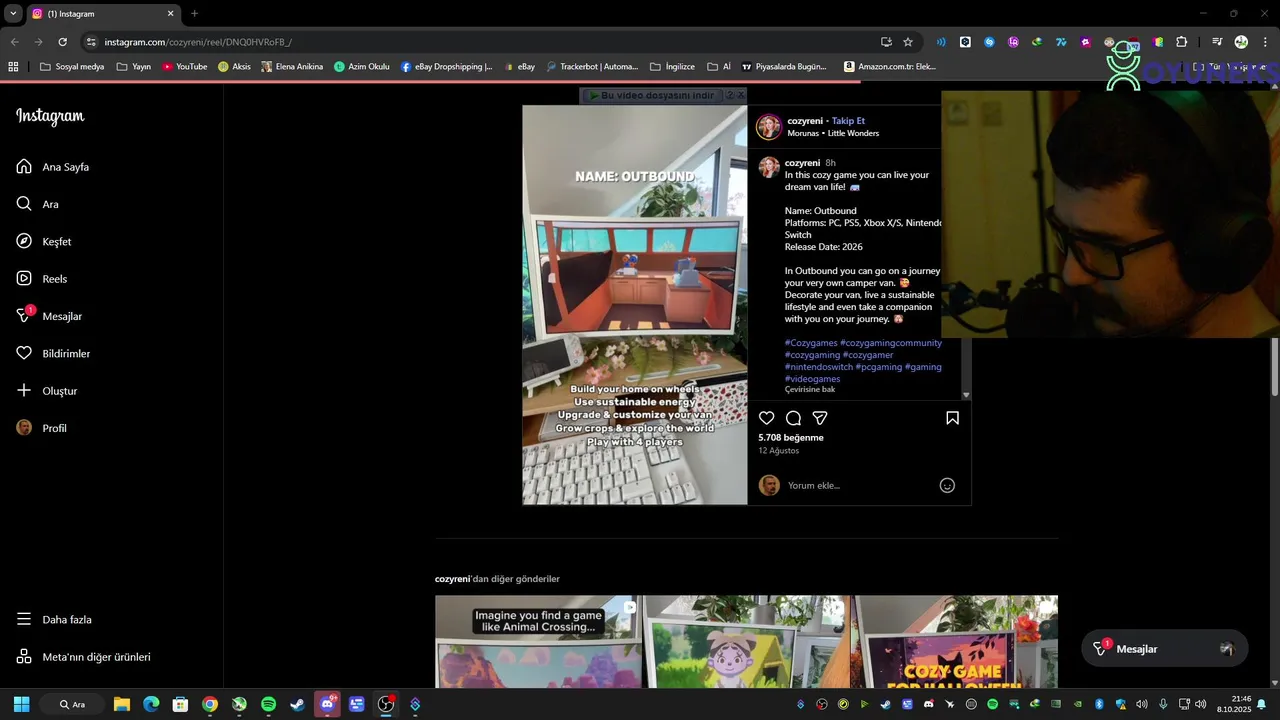Open the Piyasalarda Bugün bookmark
1280x720 pixels.
click(783, 67)
